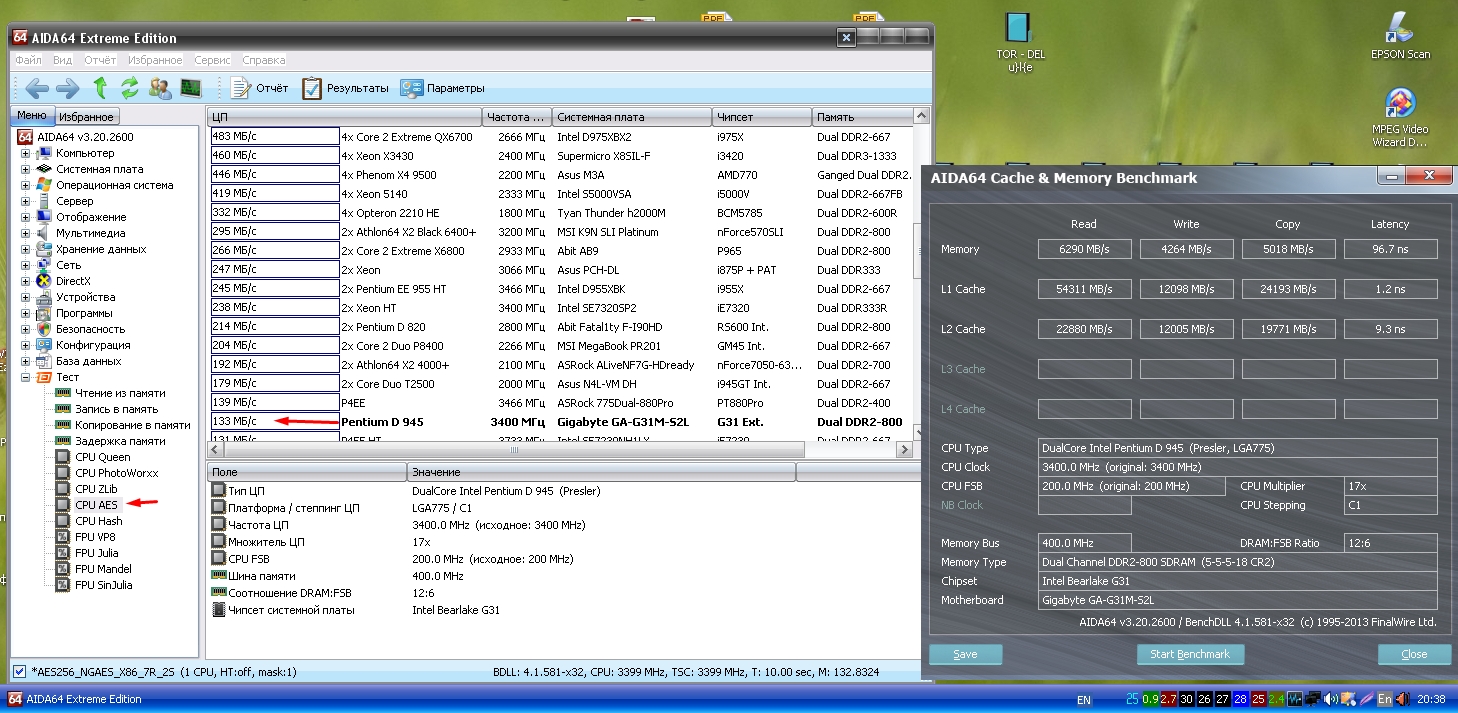Expand the Системная плата tree node
This screenshot has height=713, width=1458.
coord(25,169)
